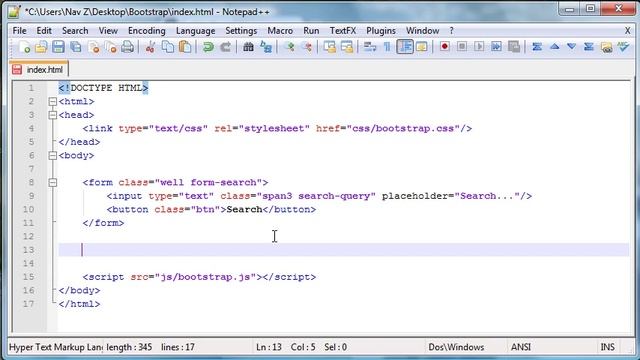The image size is (640, 360).
Task: Open the Macro menu
Action: pyautogui.click(x=280, y=31)
